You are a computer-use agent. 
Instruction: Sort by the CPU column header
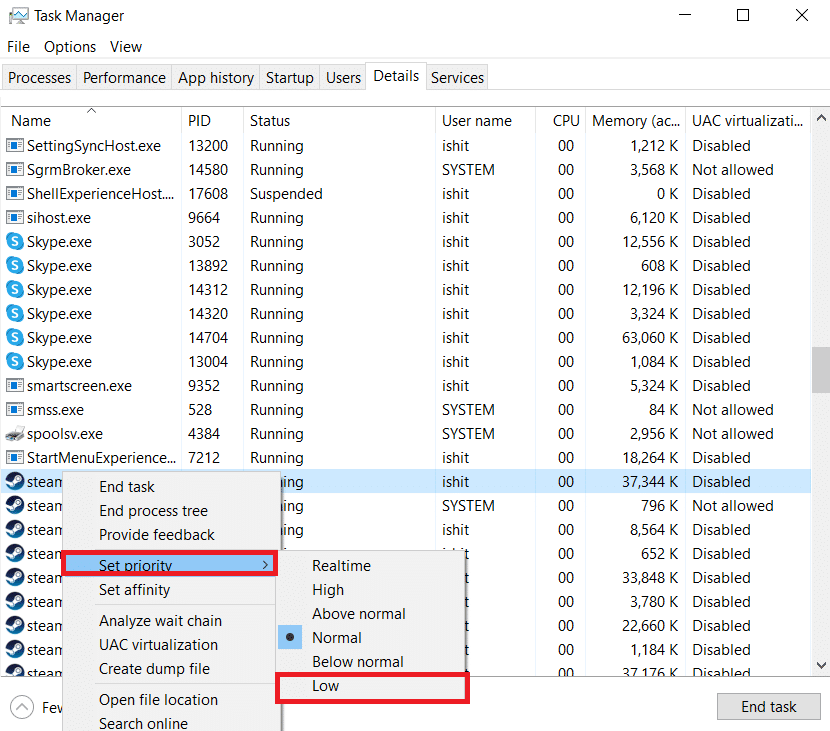coord(561,121)
